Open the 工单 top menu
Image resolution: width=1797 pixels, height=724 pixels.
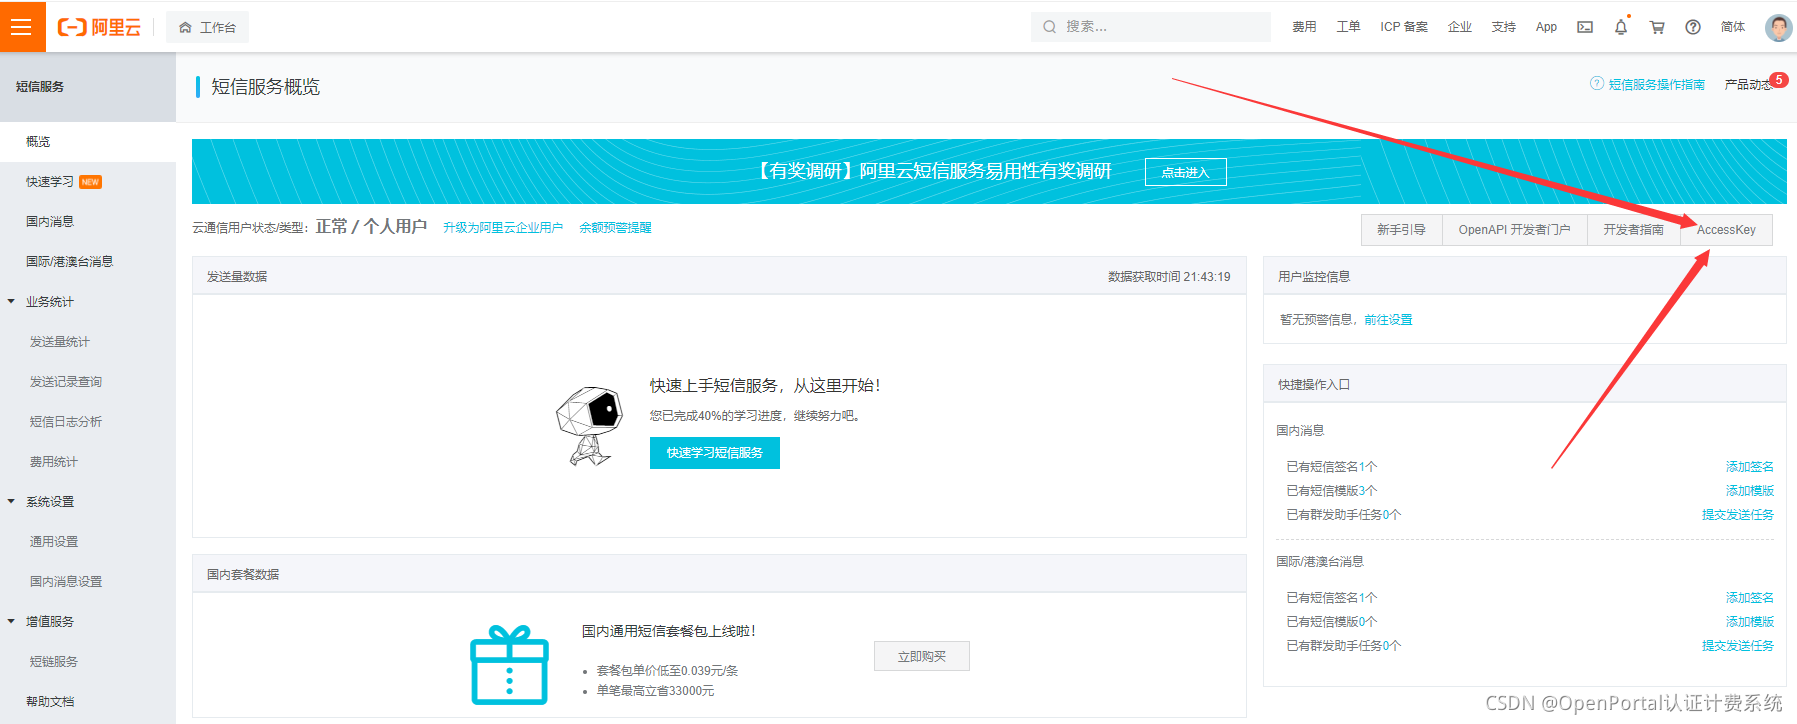[x=1348, y=27]
